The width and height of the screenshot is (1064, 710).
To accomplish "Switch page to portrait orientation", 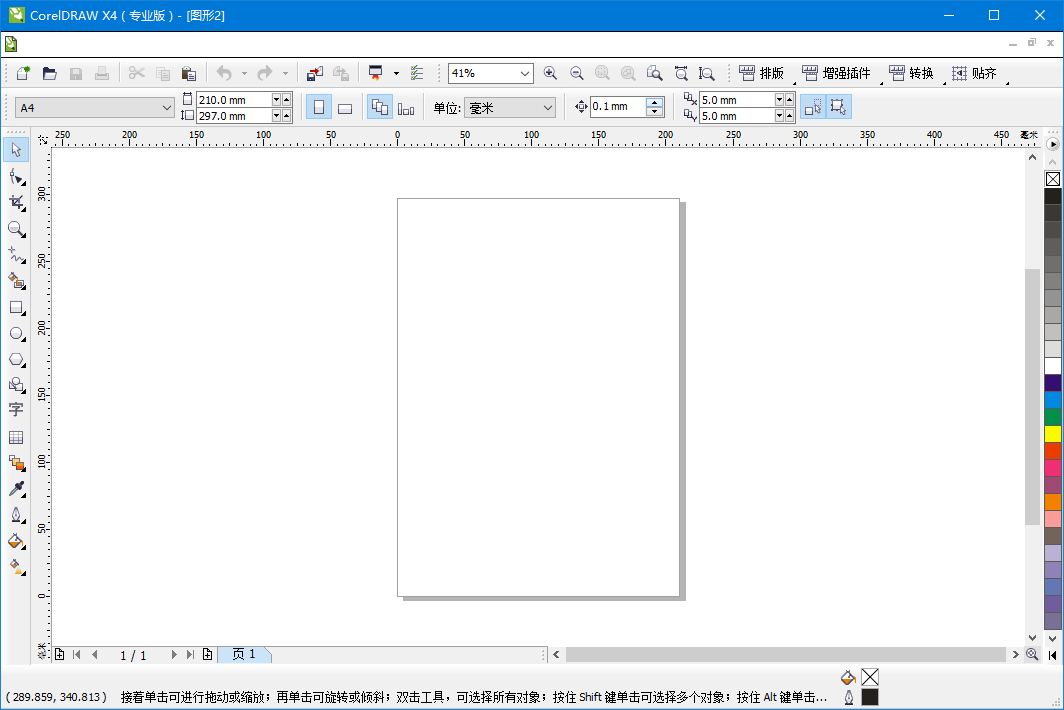I will [x=319, y=107].
